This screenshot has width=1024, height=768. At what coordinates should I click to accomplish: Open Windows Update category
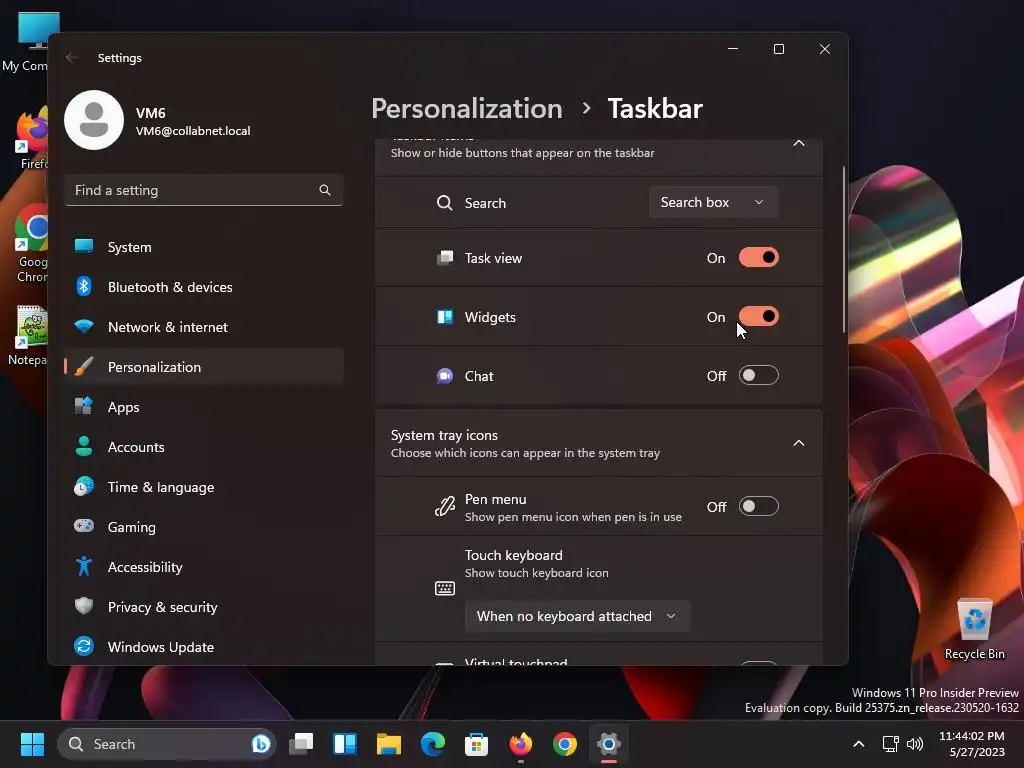[x=204, y=647]
